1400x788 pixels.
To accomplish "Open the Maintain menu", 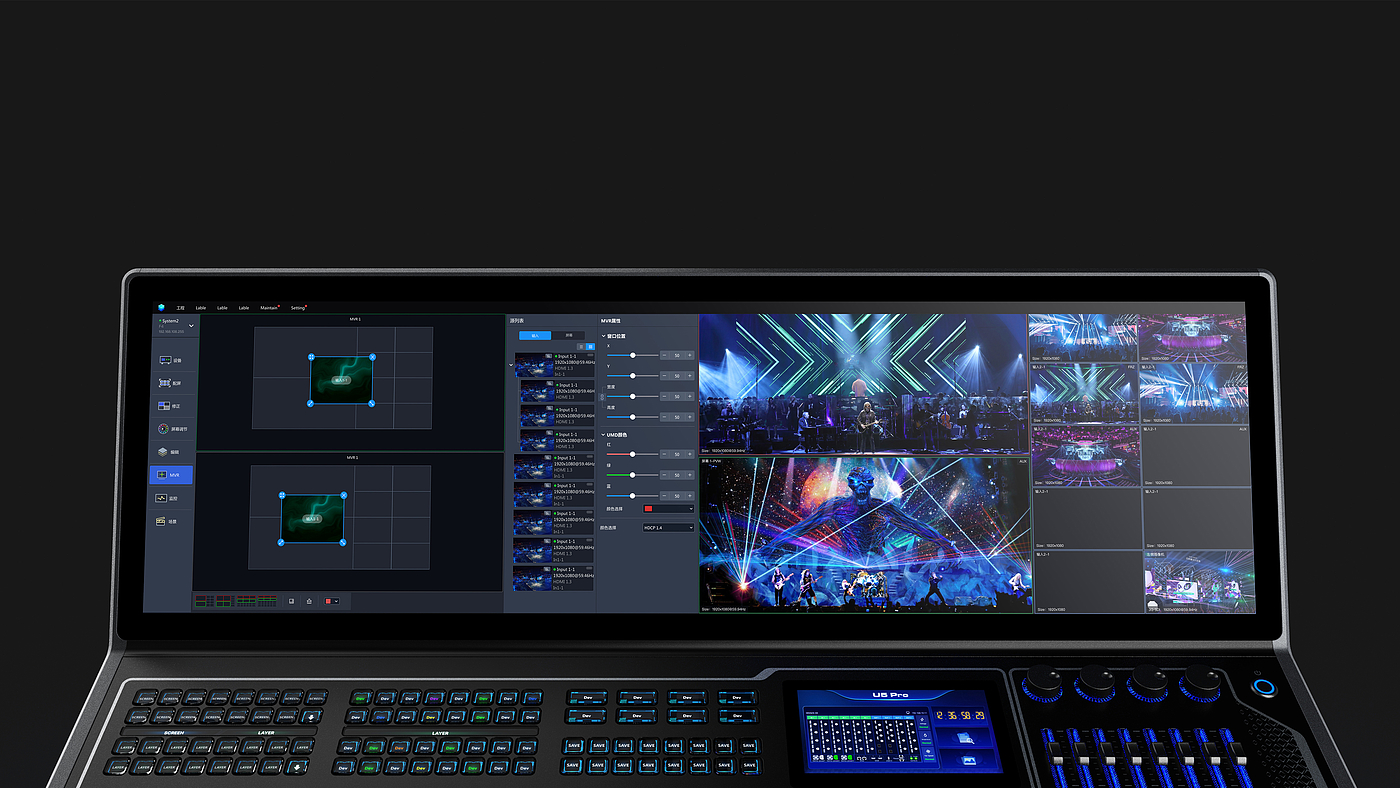I will (x=270, y=308).
